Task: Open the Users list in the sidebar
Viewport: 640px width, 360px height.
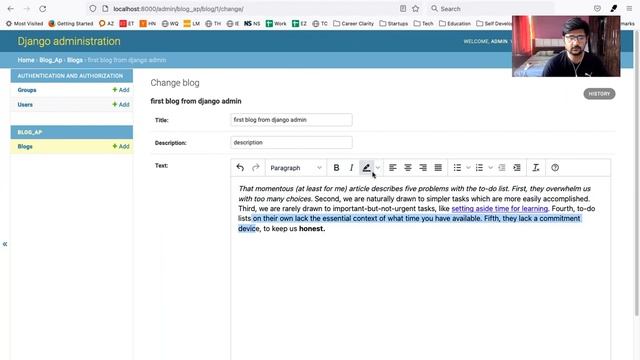Action: click(x=25, y=104)
